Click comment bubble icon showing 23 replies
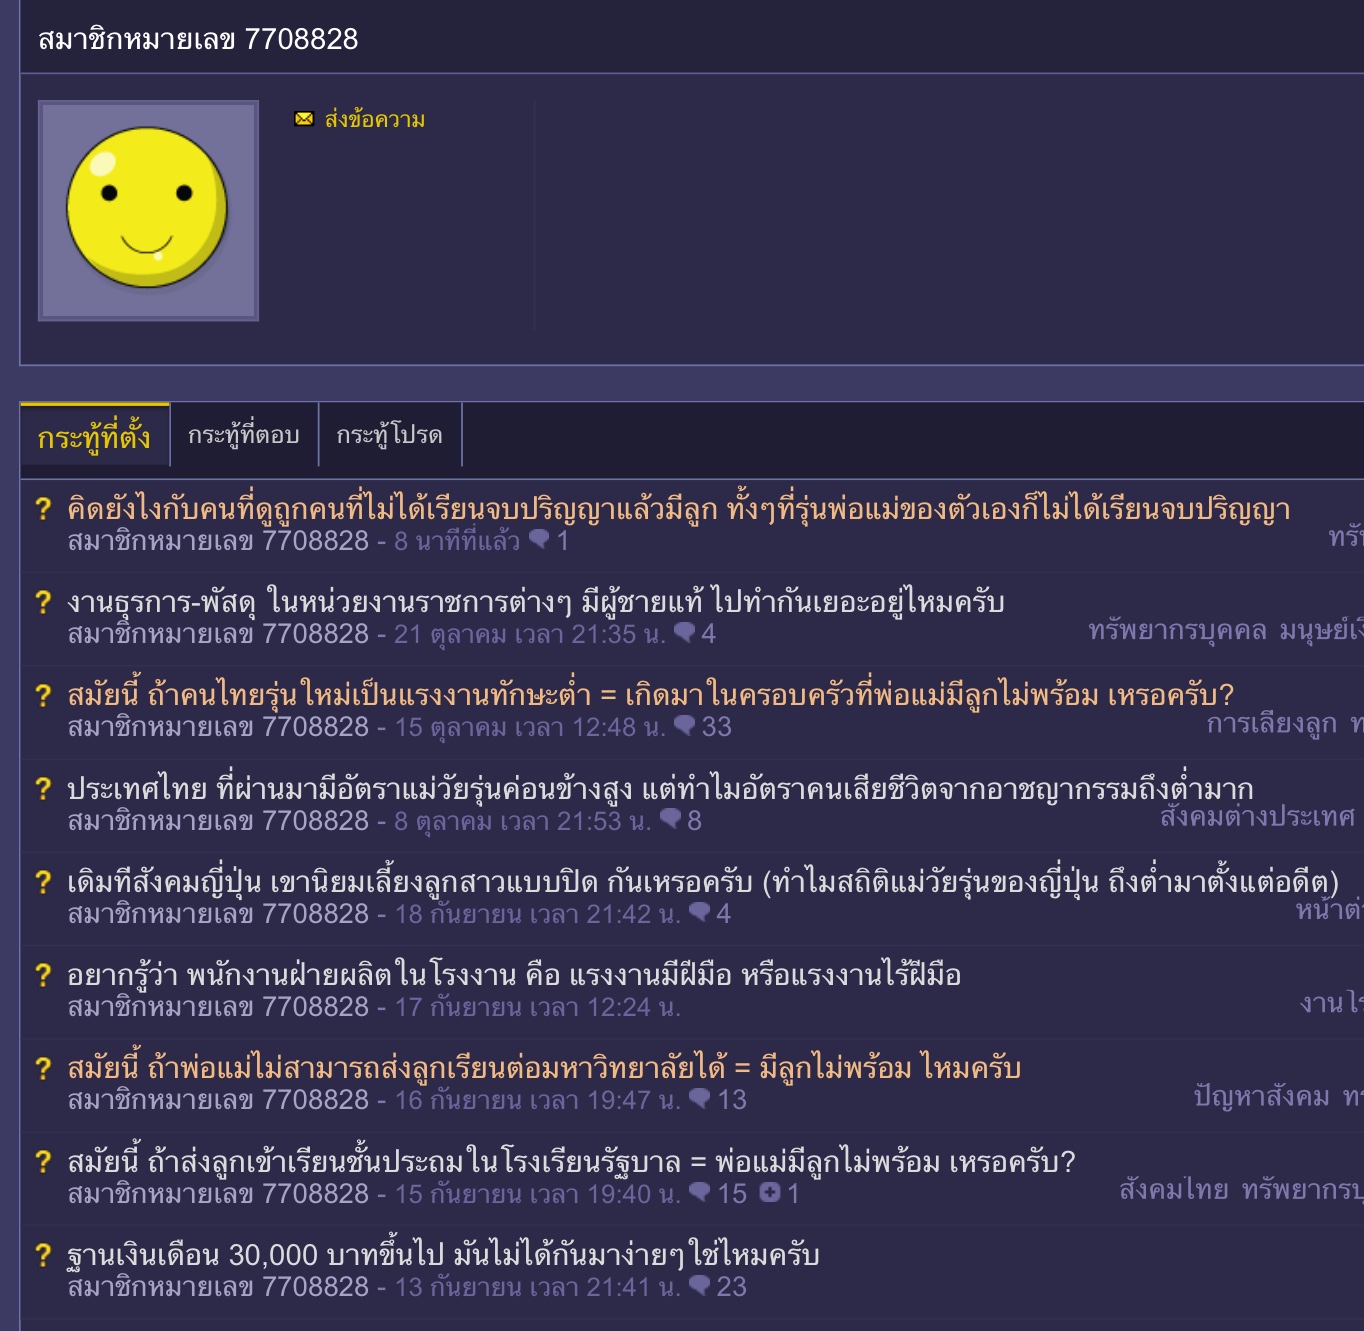 [700, 1286]
